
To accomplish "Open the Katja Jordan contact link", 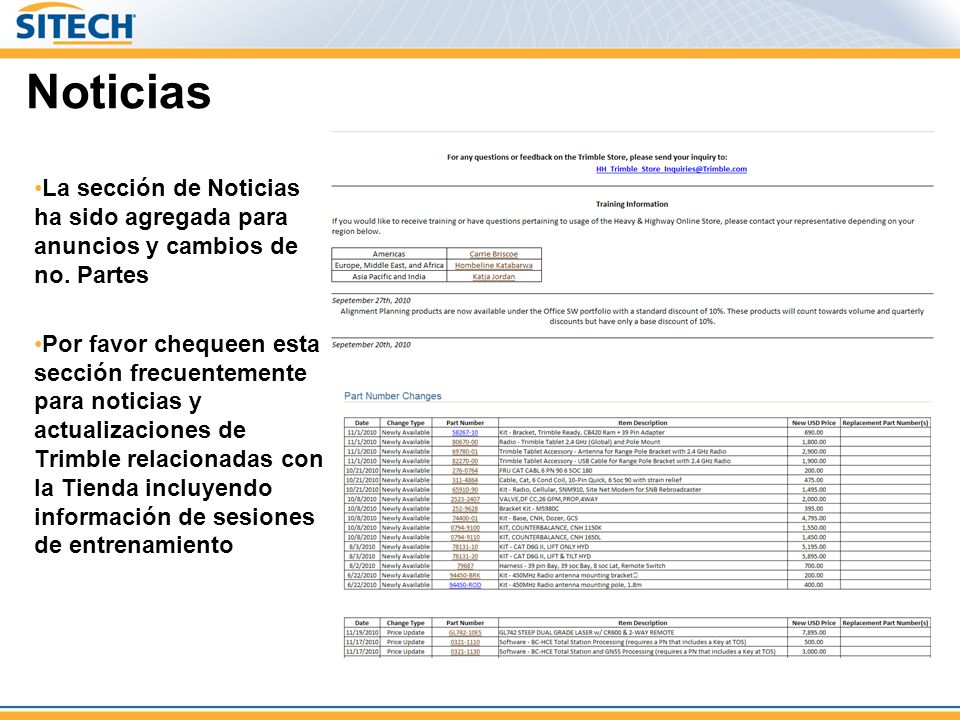I will pos(493,277).
